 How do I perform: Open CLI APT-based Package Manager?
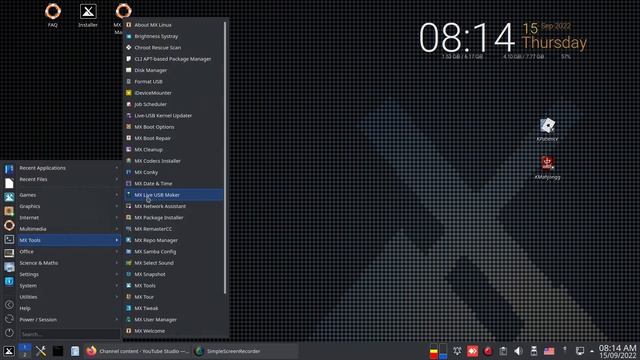174,59
